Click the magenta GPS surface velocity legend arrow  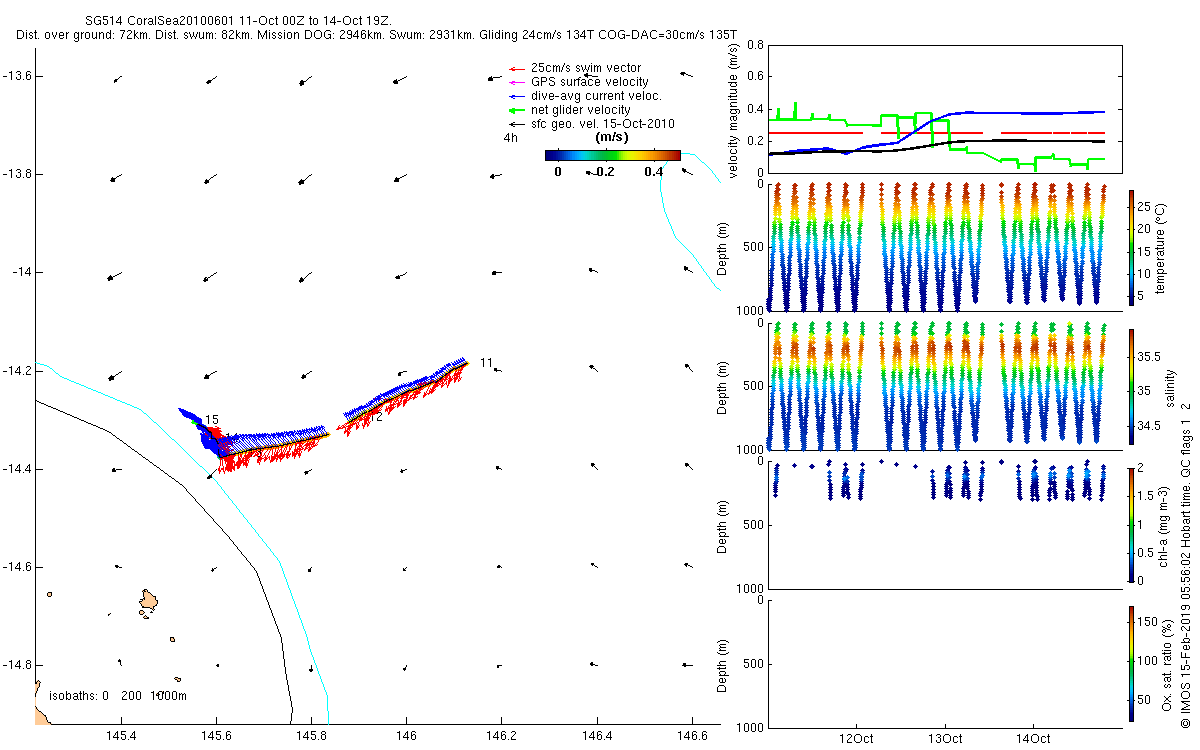518,82
